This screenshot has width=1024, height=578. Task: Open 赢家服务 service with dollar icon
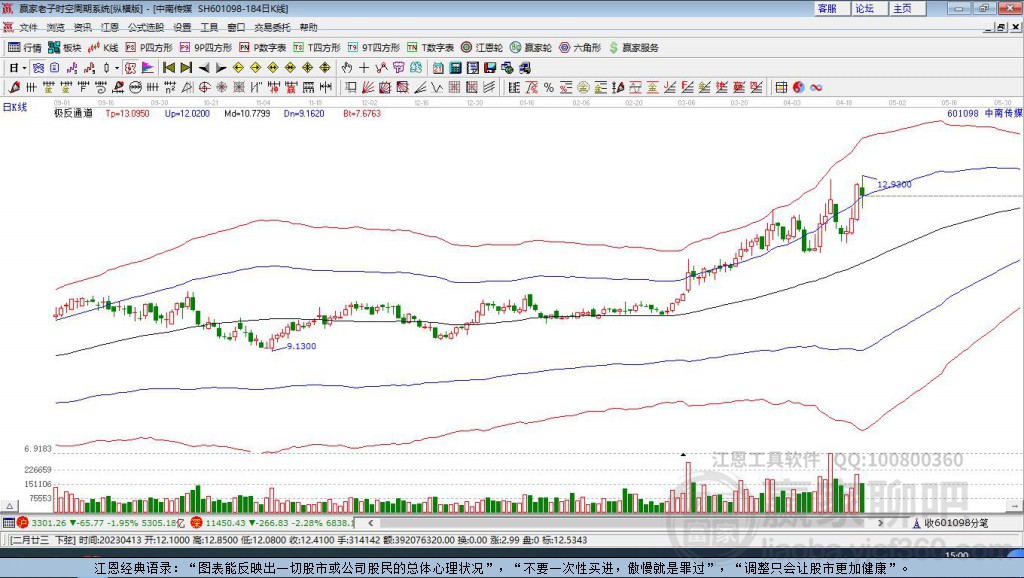(633, 48)
